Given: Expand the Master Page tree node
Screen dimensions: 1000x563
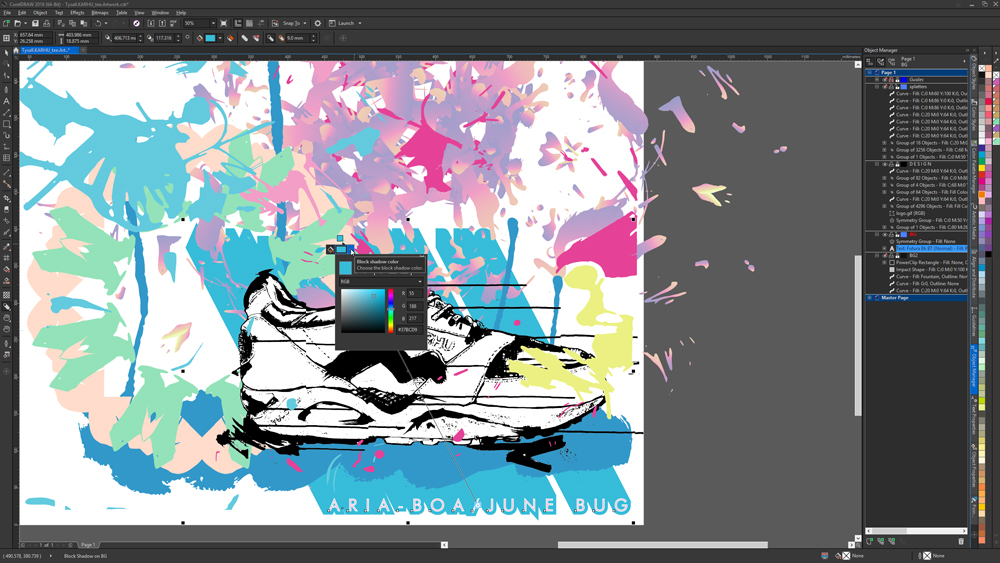Looking at the screenshot, I should (870, 298).
